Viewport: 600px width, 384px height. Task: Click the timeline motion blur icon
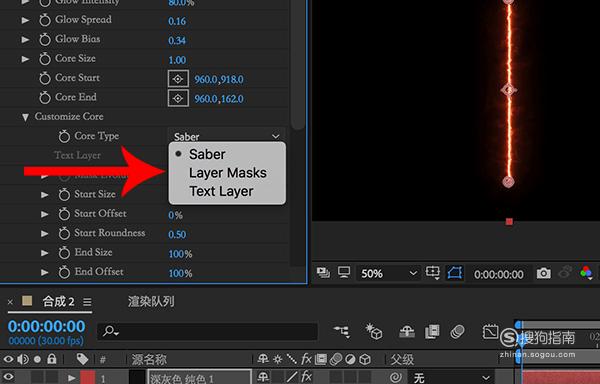[x=457, y=332]
